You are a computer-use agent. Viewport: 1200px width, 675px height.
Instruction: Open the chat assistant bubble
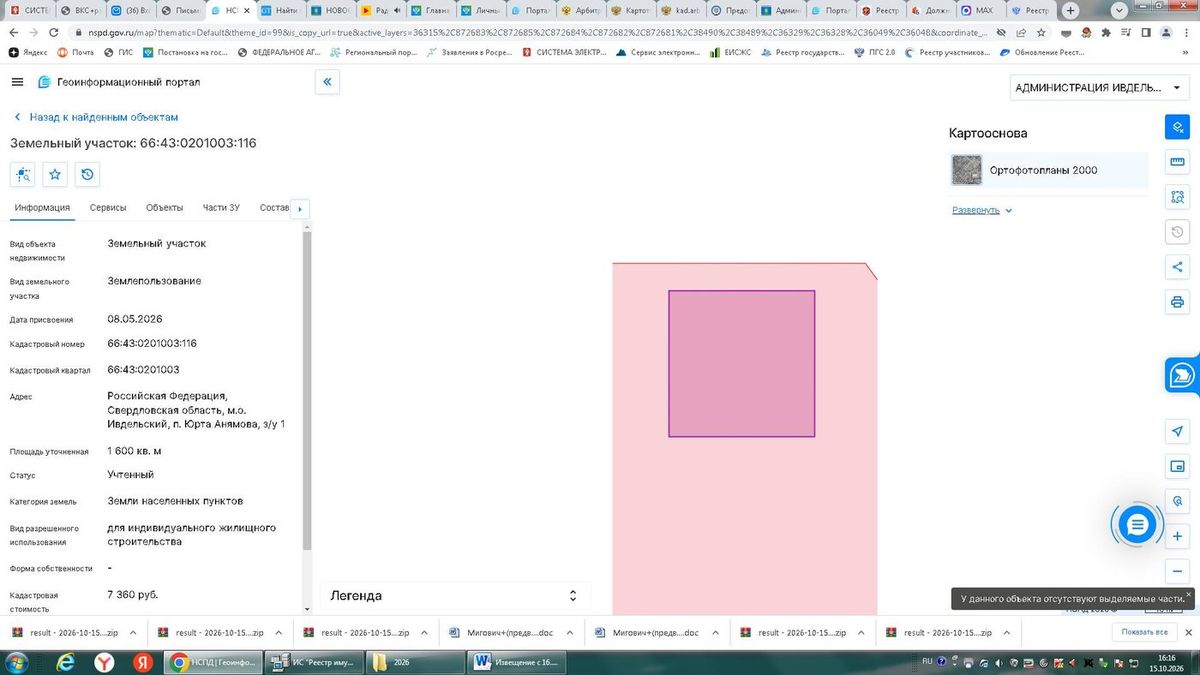point(1137,525)
